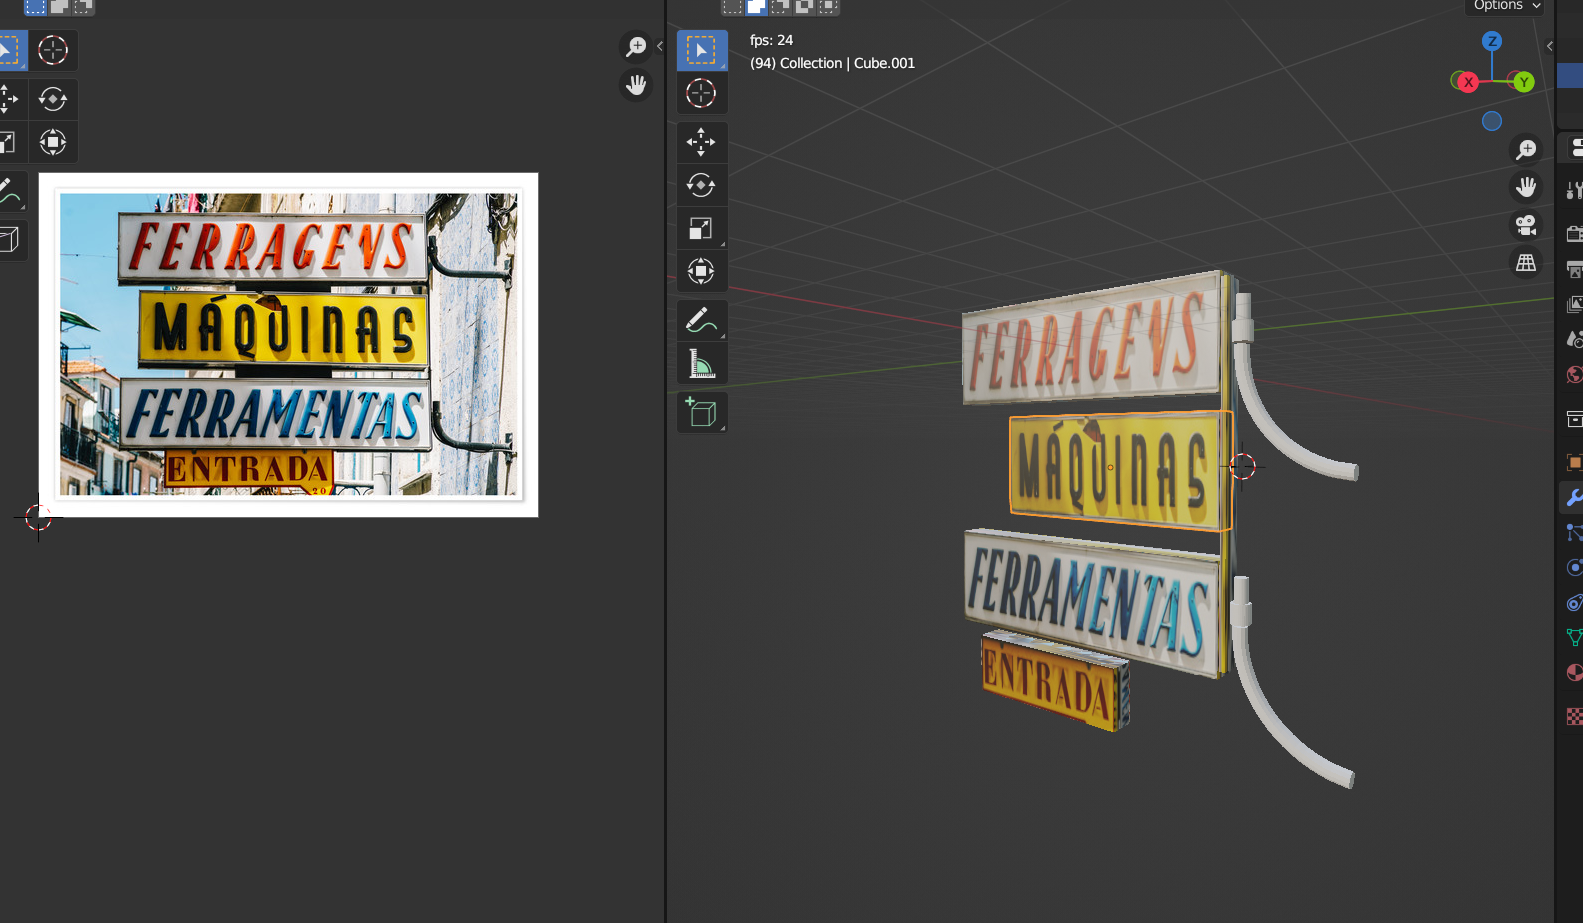Select the Cursor tool in left viewport
The image size is (1583, 923).
(x=53, y=50)
